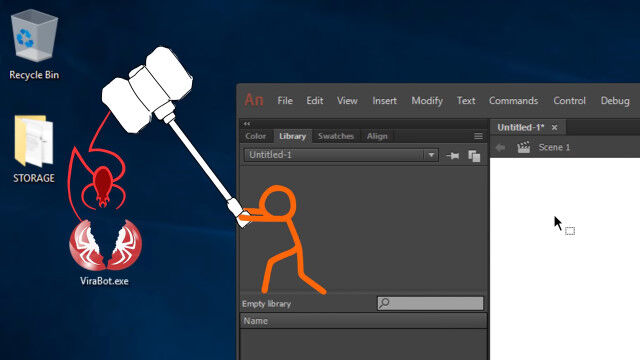Sort library by Name column header
The width and height of the screenshot is (640, 360).
(x=363, y=321)
